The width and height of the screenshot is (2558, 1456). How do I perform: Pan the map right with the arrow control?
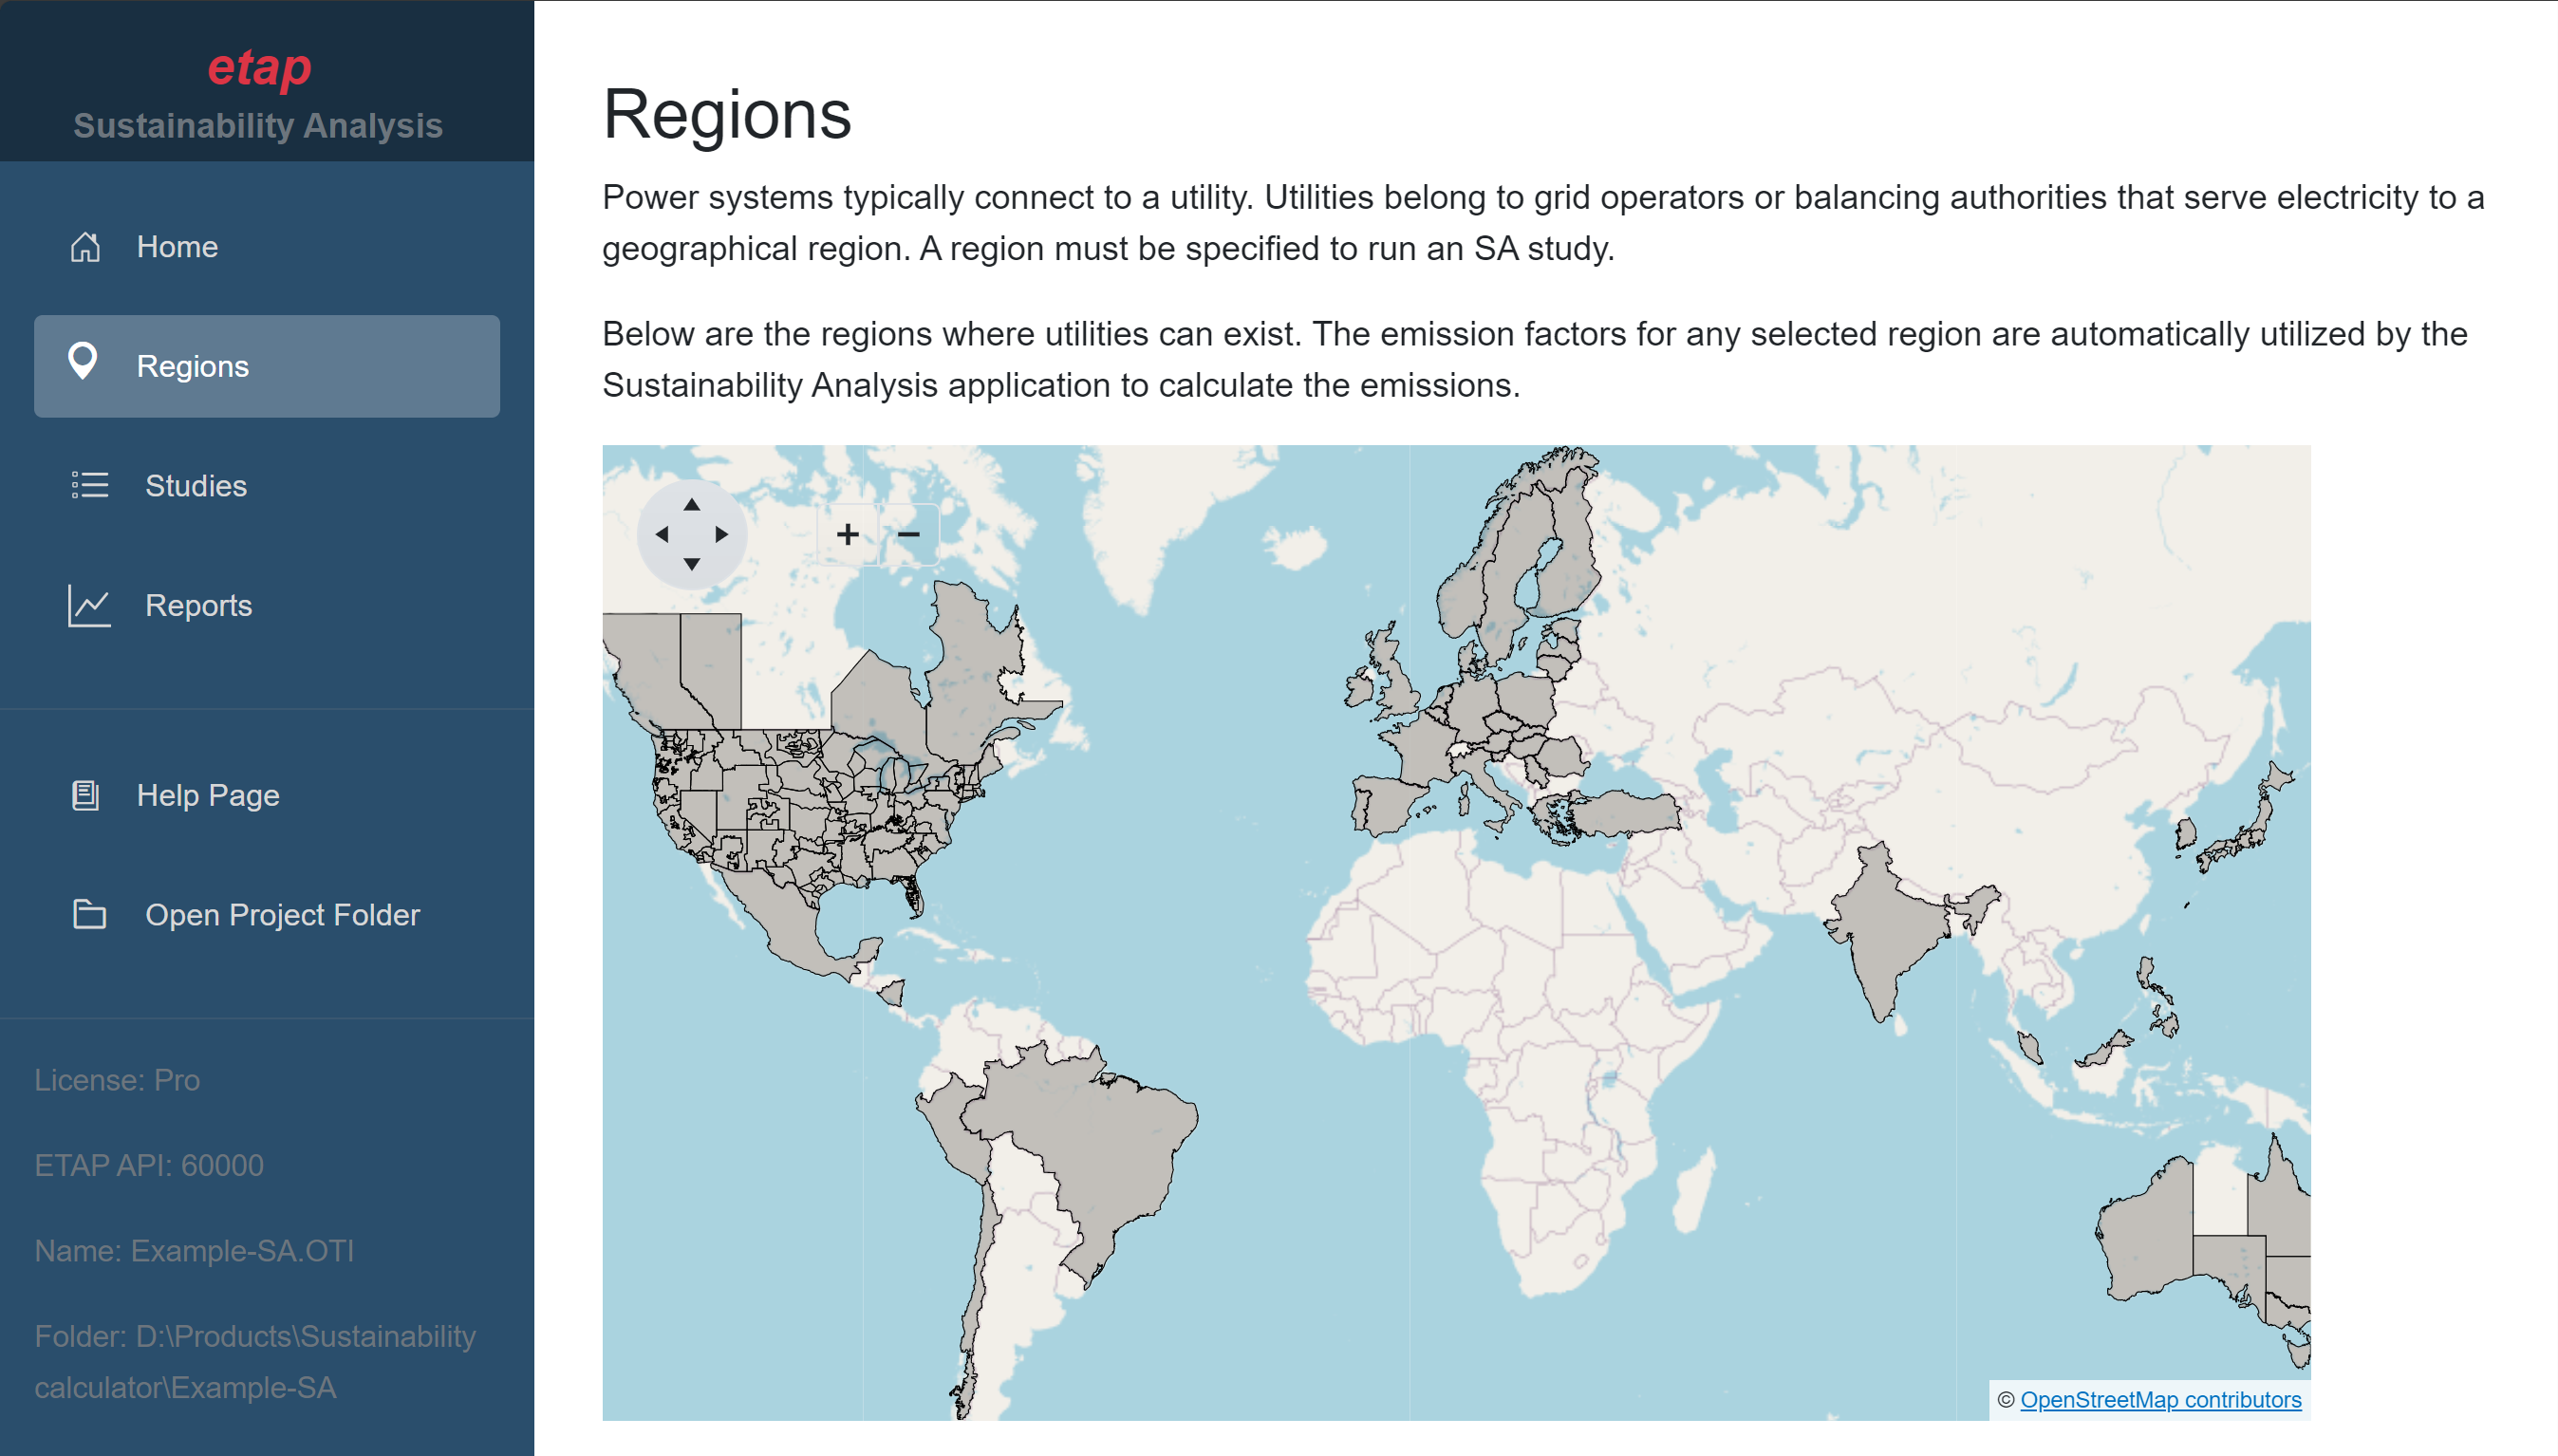coord(722,534)
